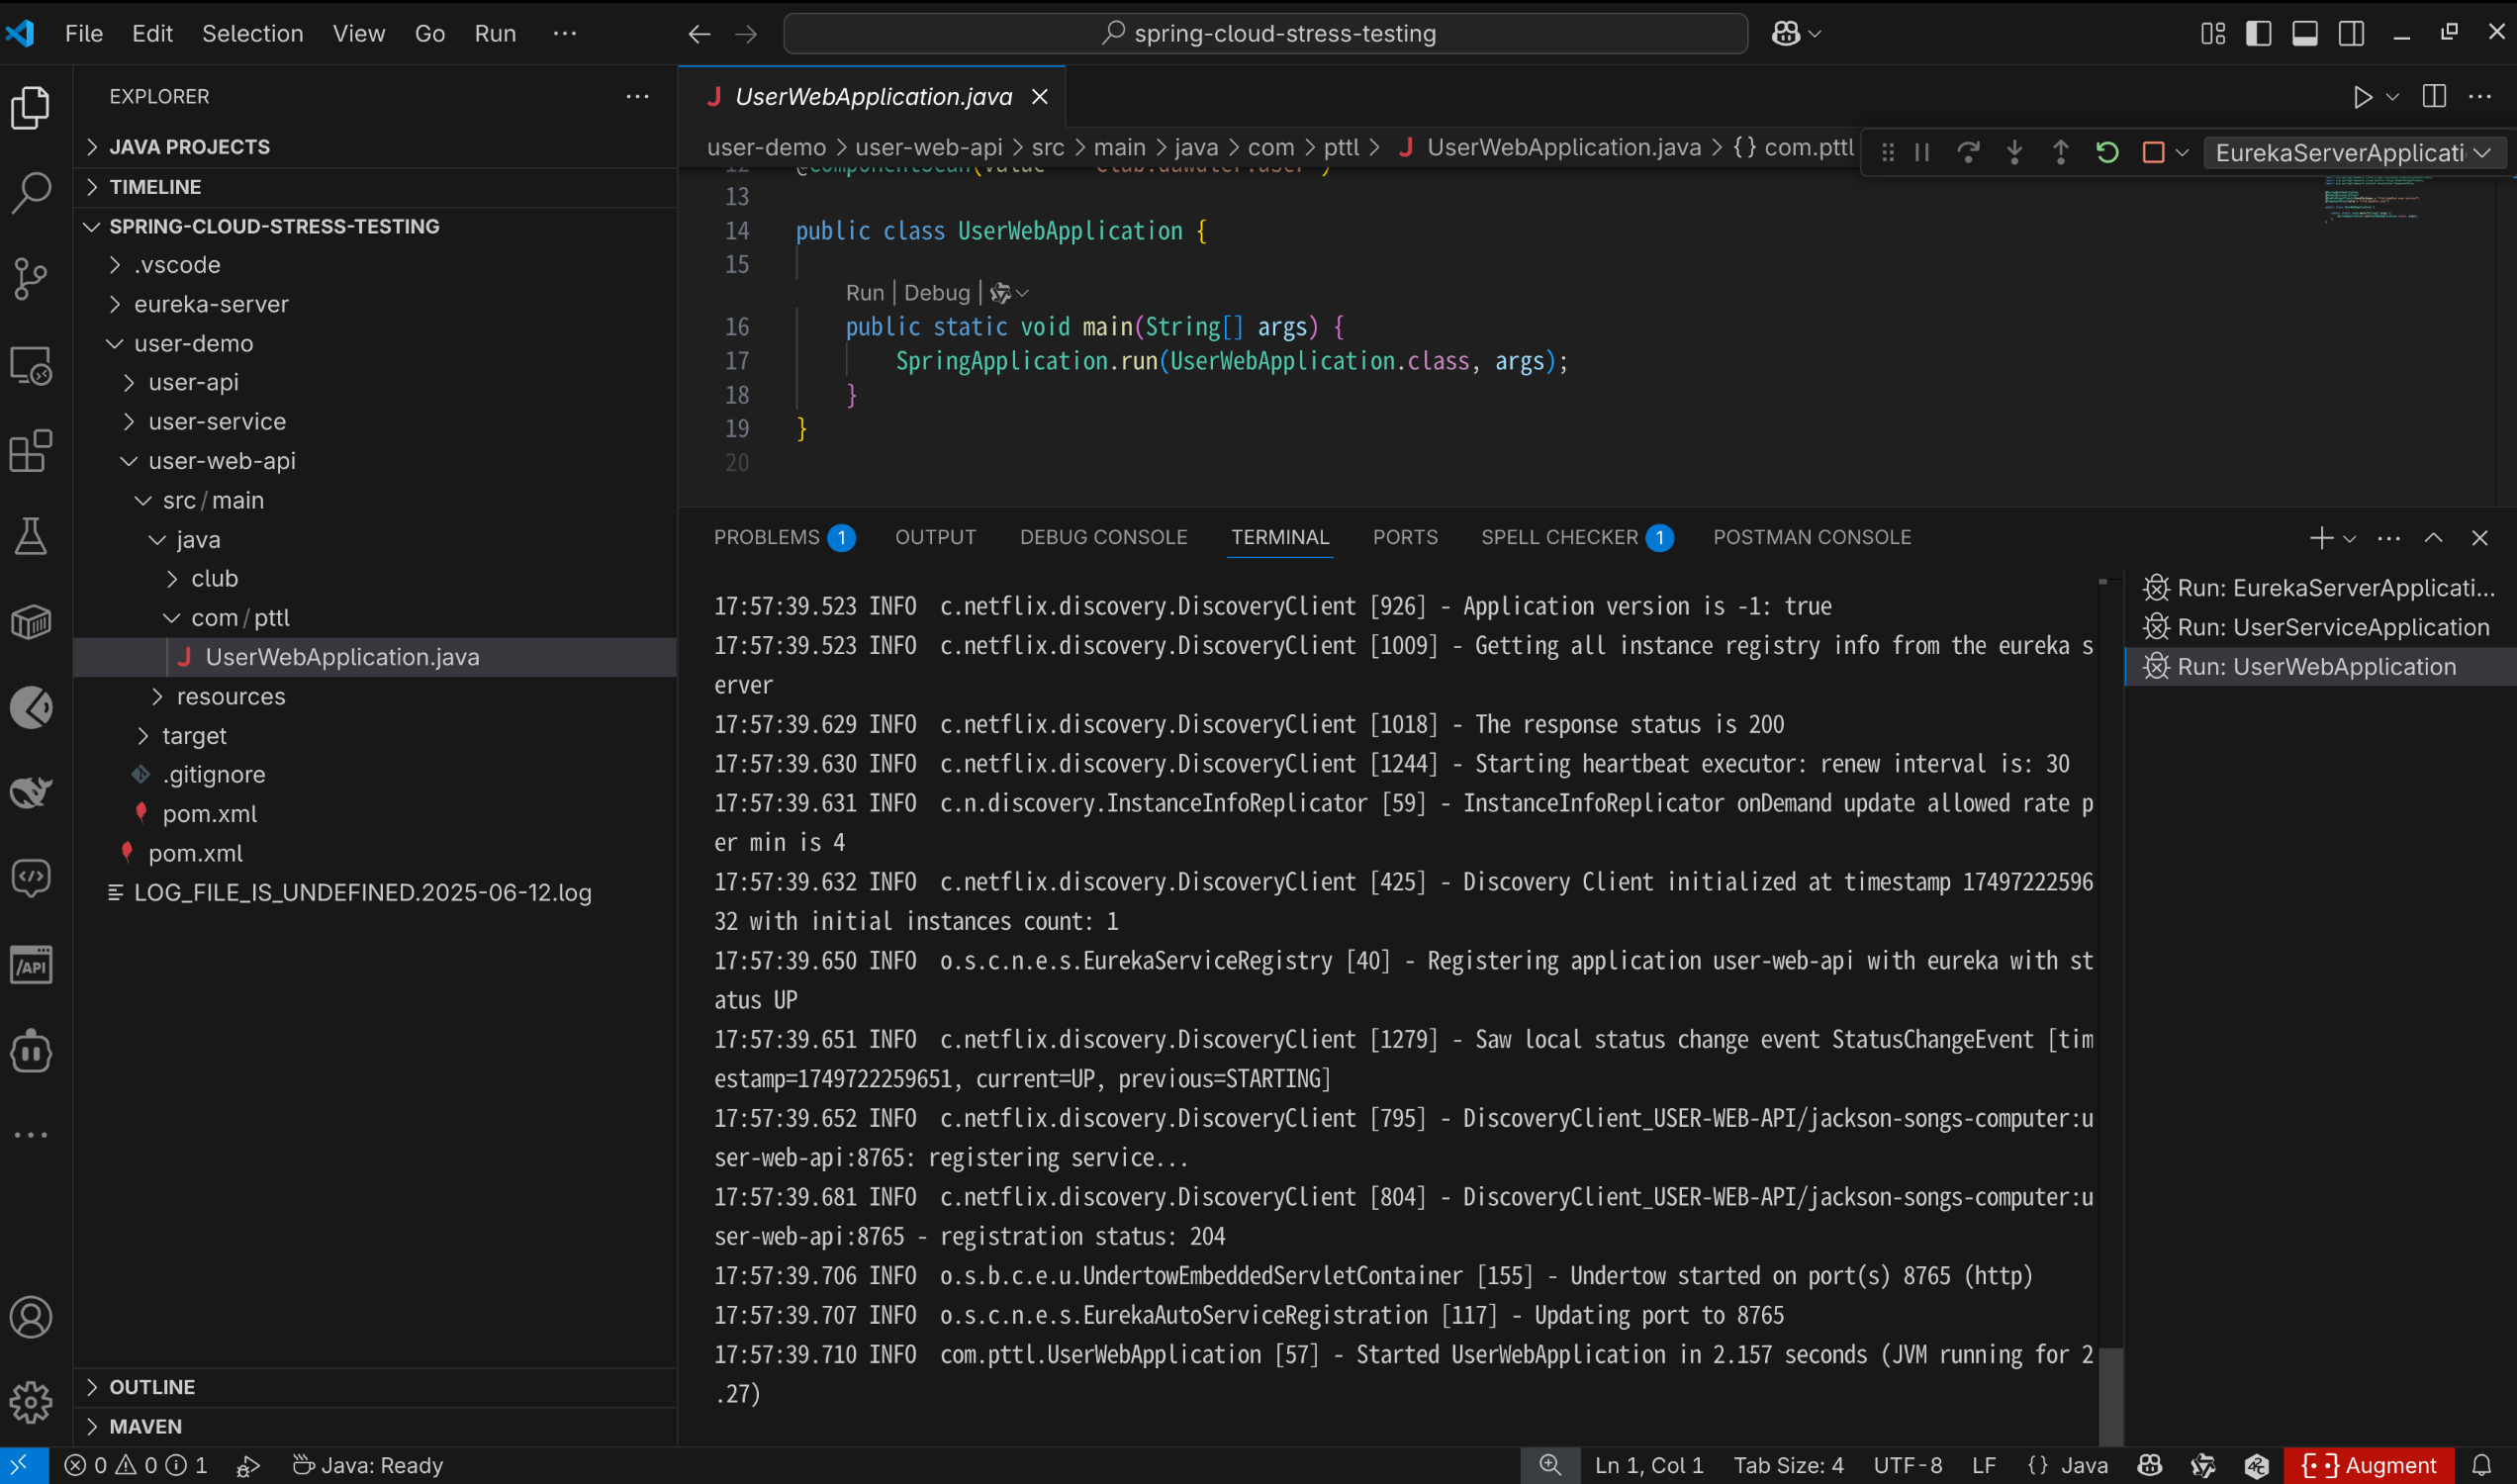Stop the debug session with square icon
2517x1484 pixels.
click(x=2153, y=152)
